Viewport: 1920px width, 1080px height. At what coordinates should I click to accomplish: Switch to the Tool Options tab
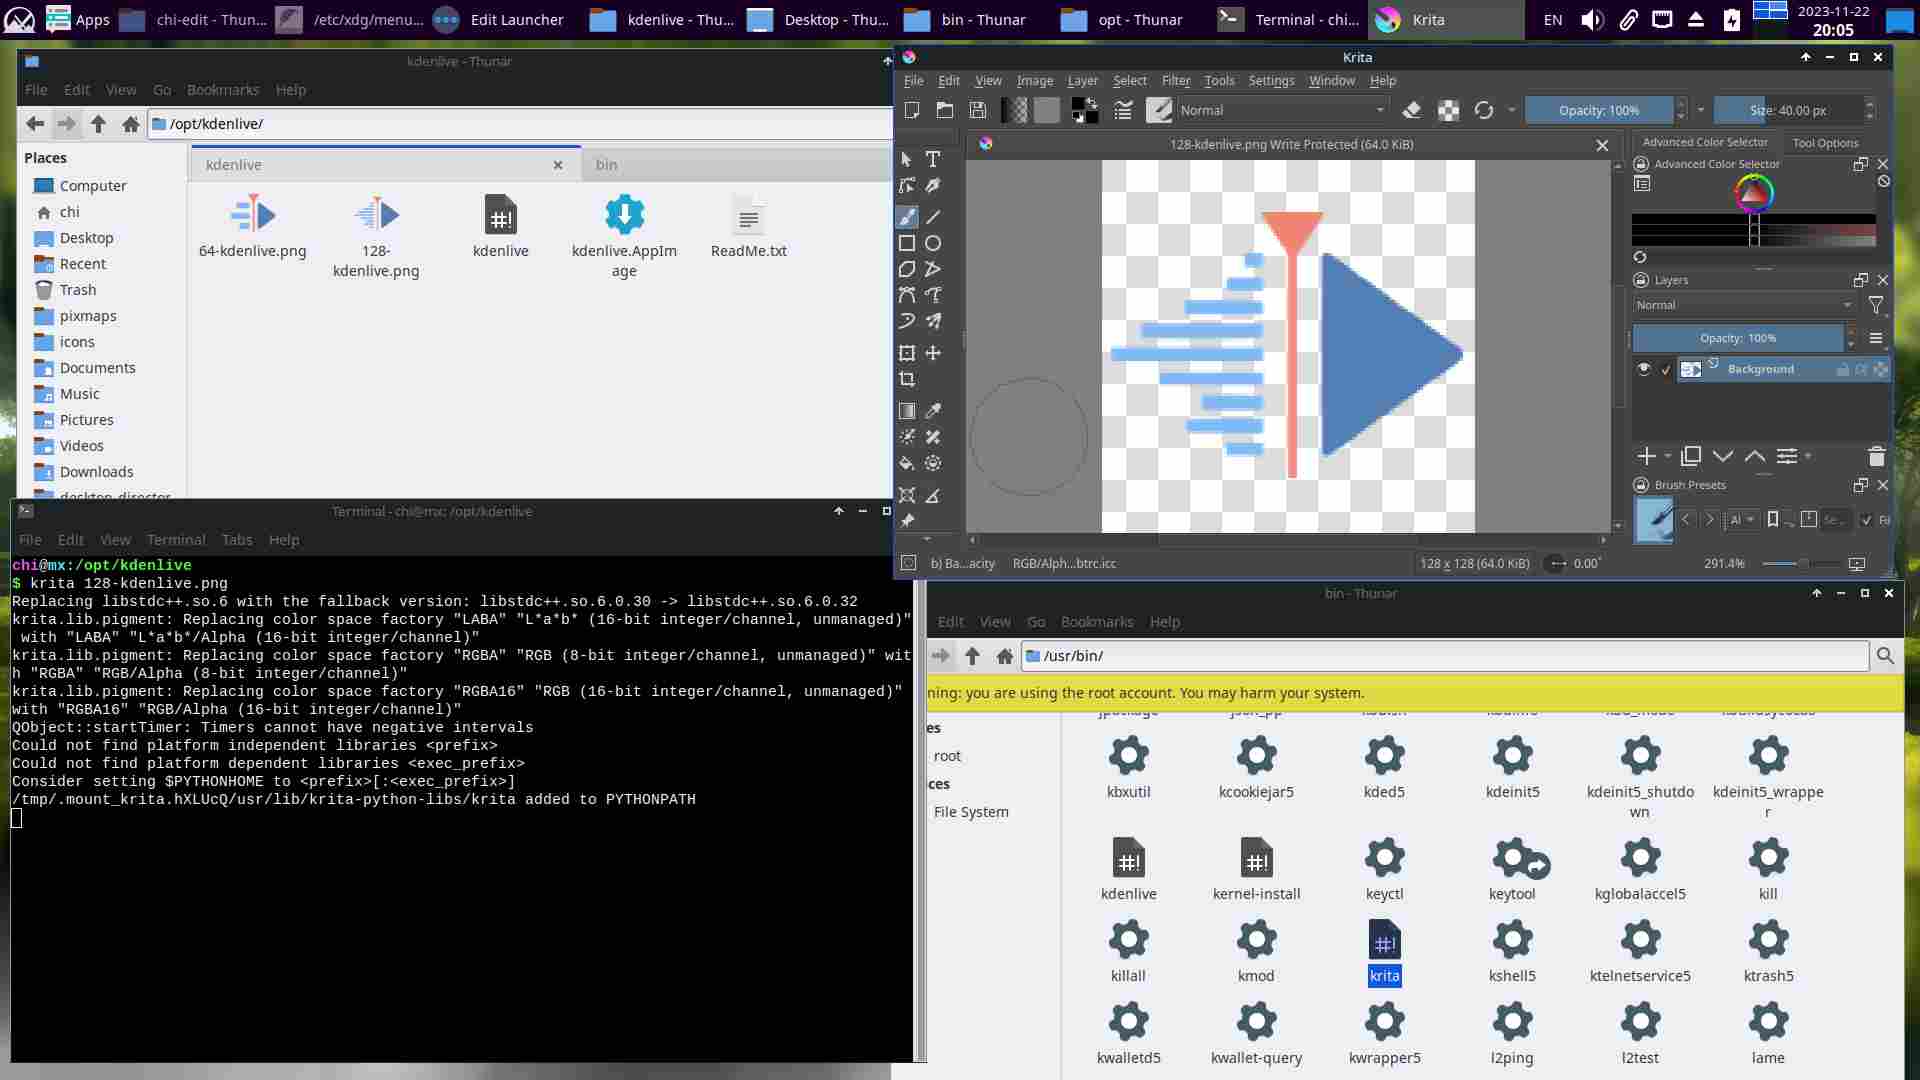[1825, 142]
